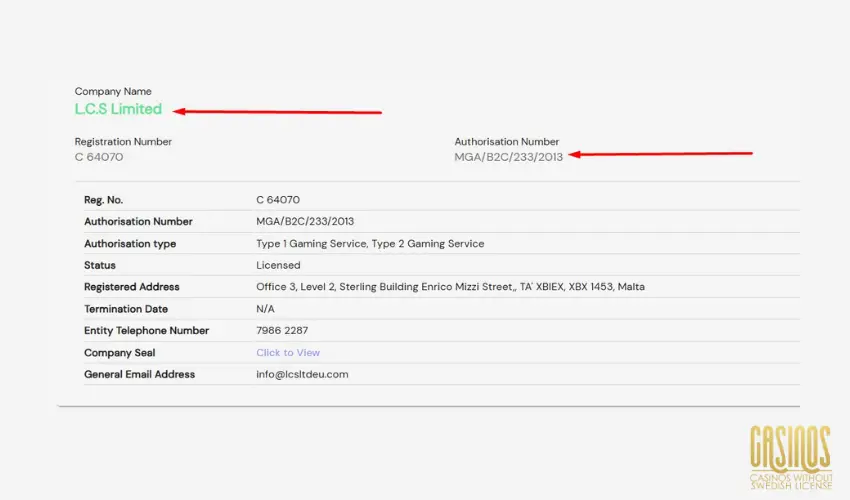Open the 'Click to View' company seal link
850x500 pixels.
pos(288,352)
